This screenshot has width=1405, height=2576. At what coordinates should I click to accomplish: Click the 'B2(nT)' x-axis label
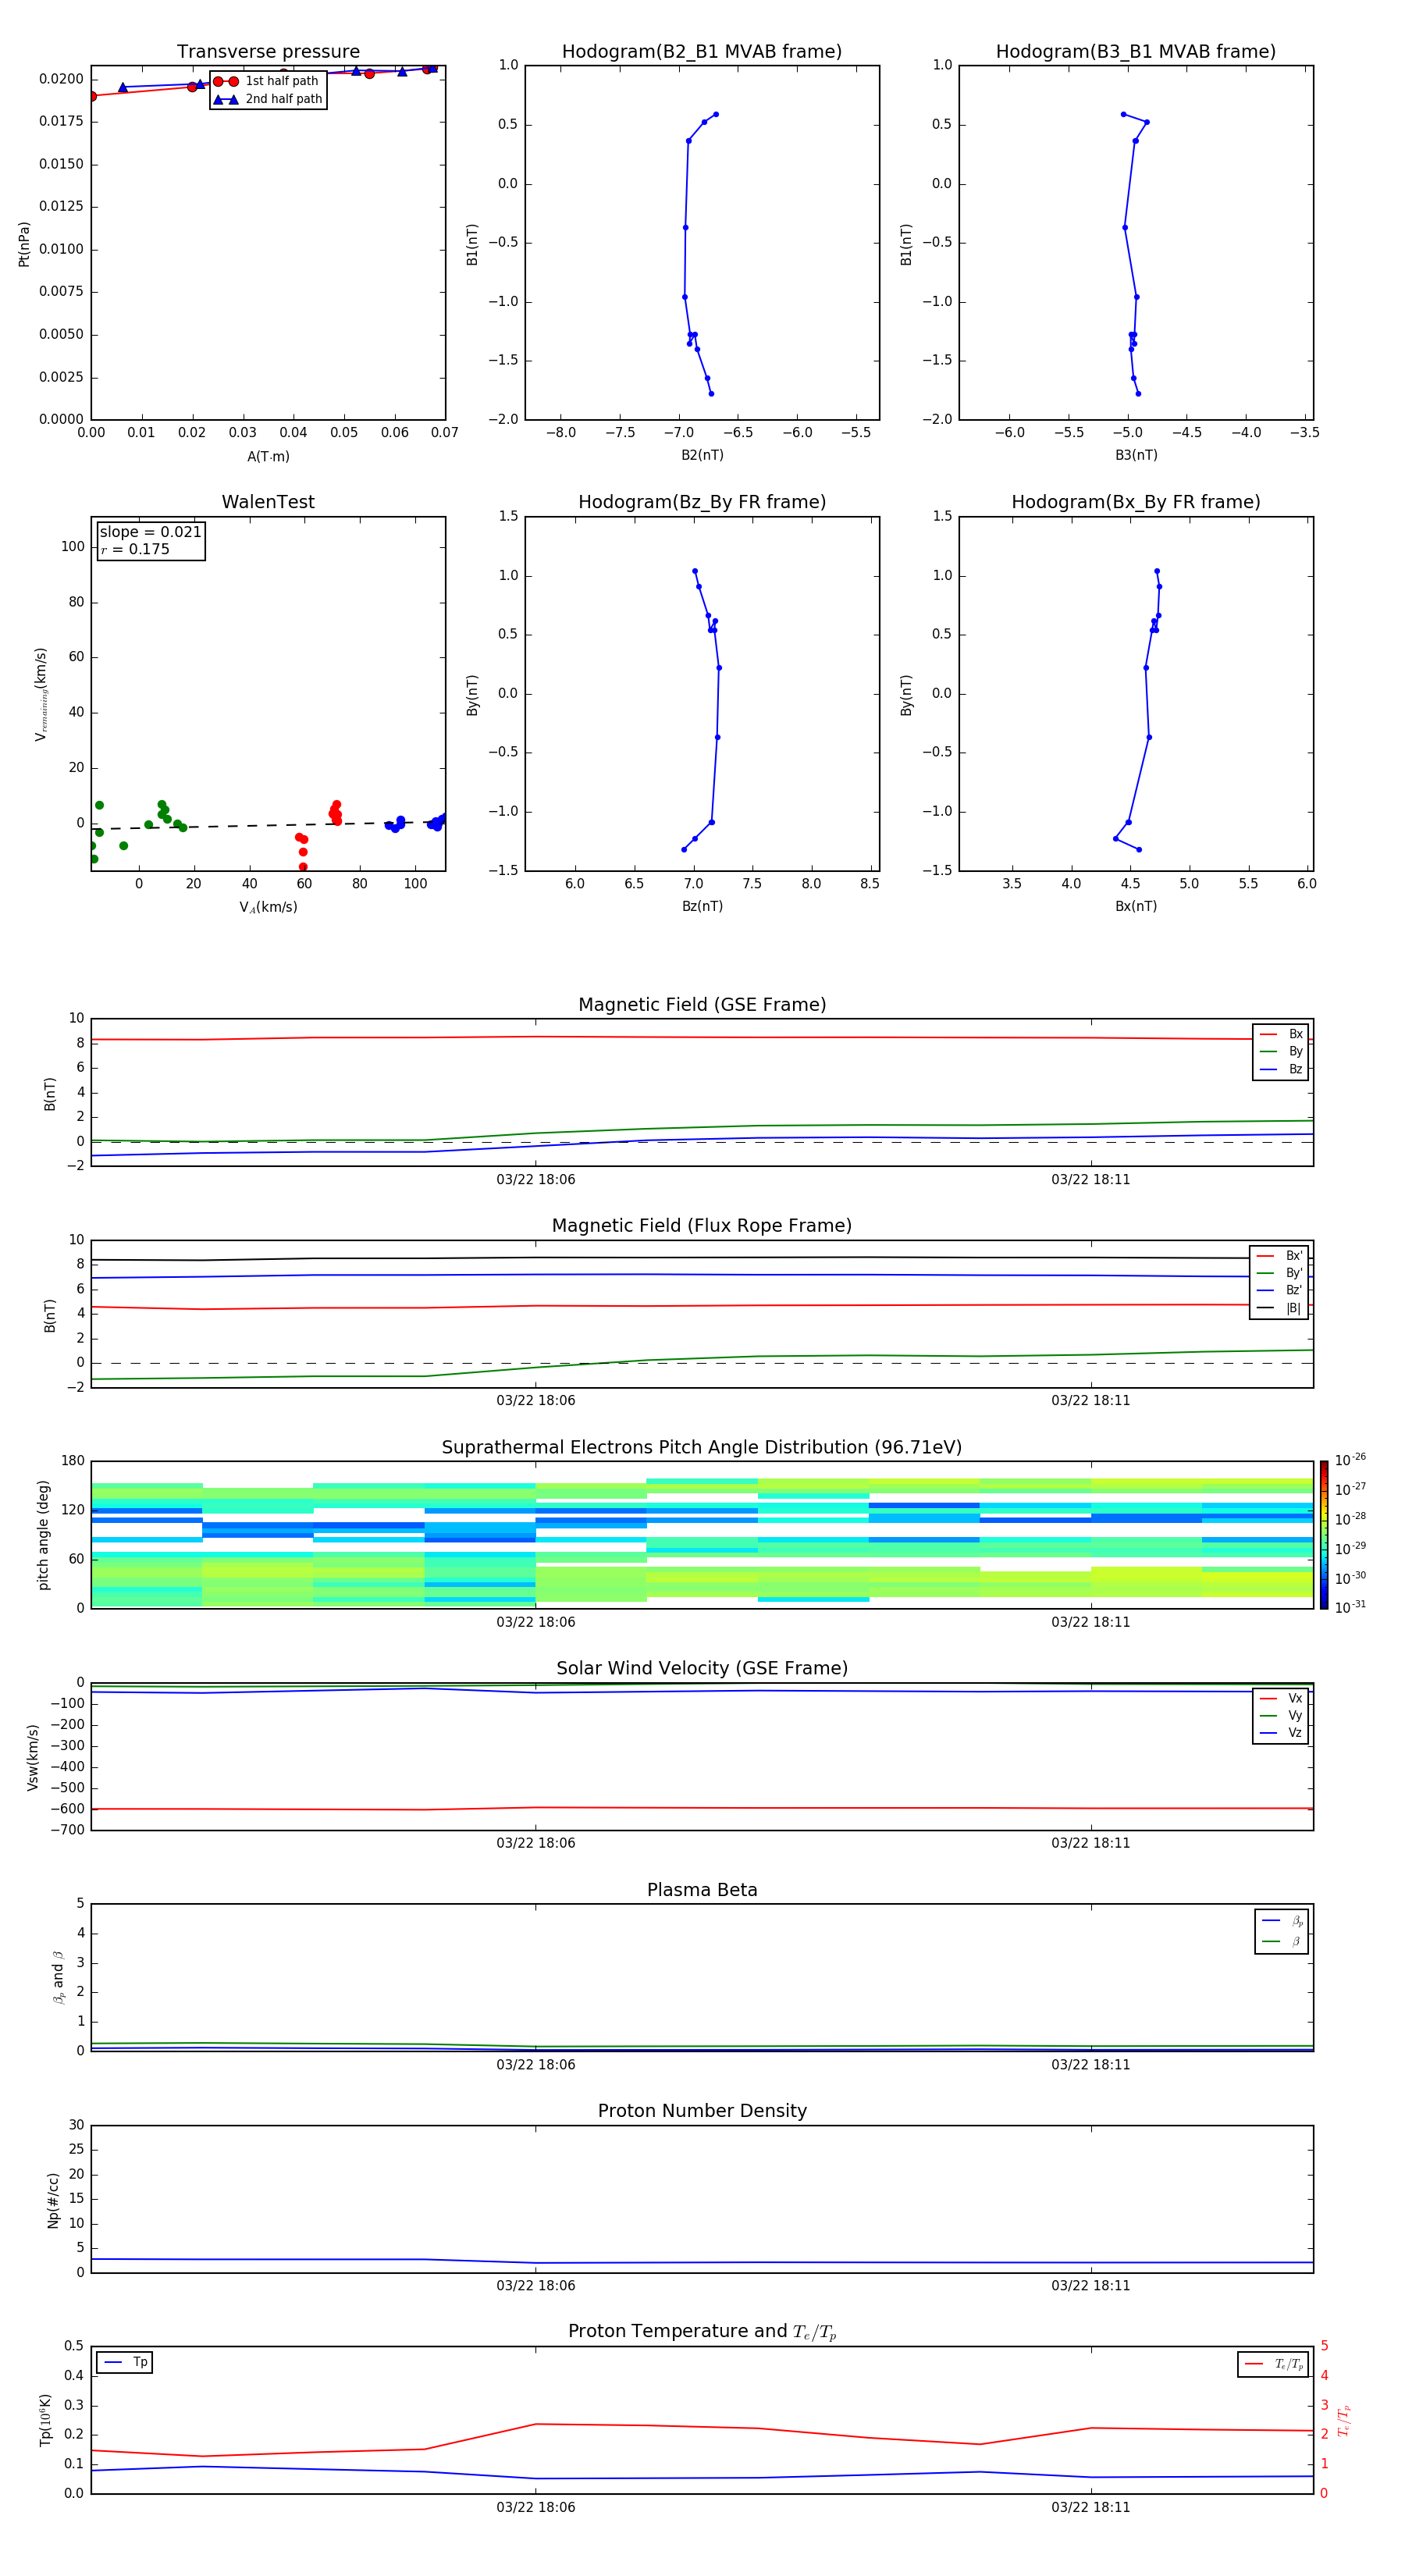click(x=702, y=456)
